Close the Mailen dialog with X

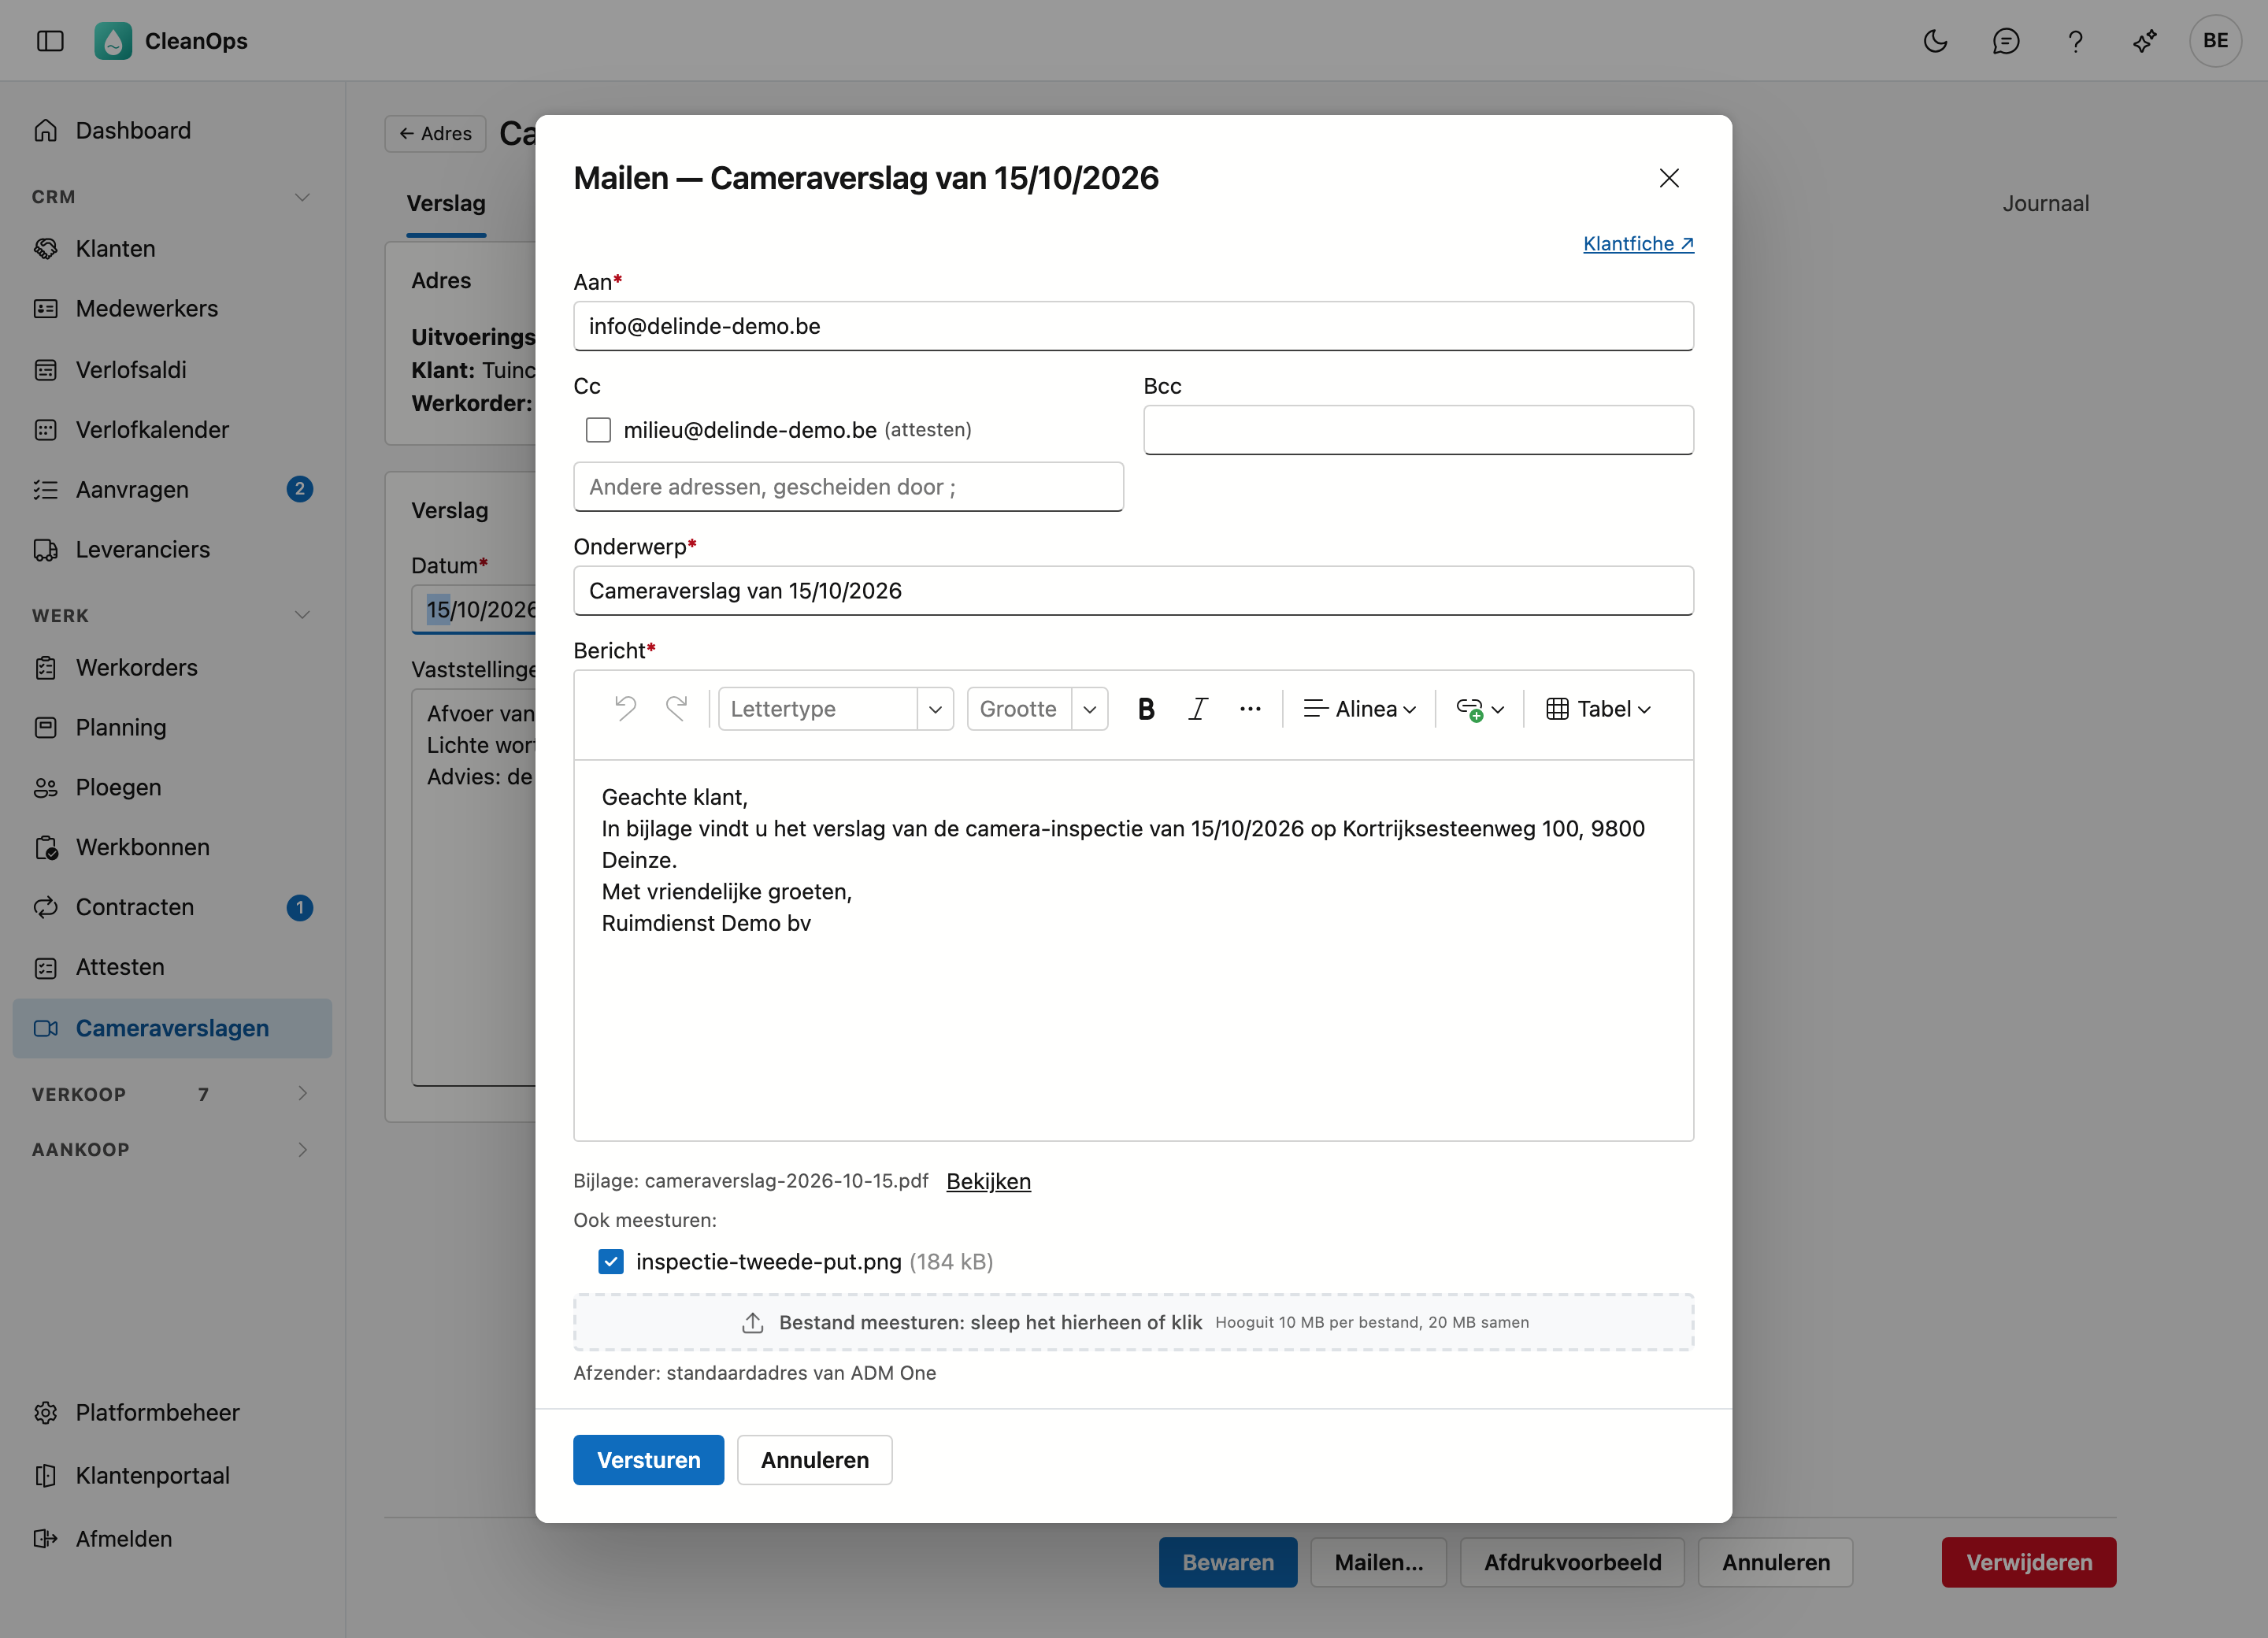(x=1668, y=178)
